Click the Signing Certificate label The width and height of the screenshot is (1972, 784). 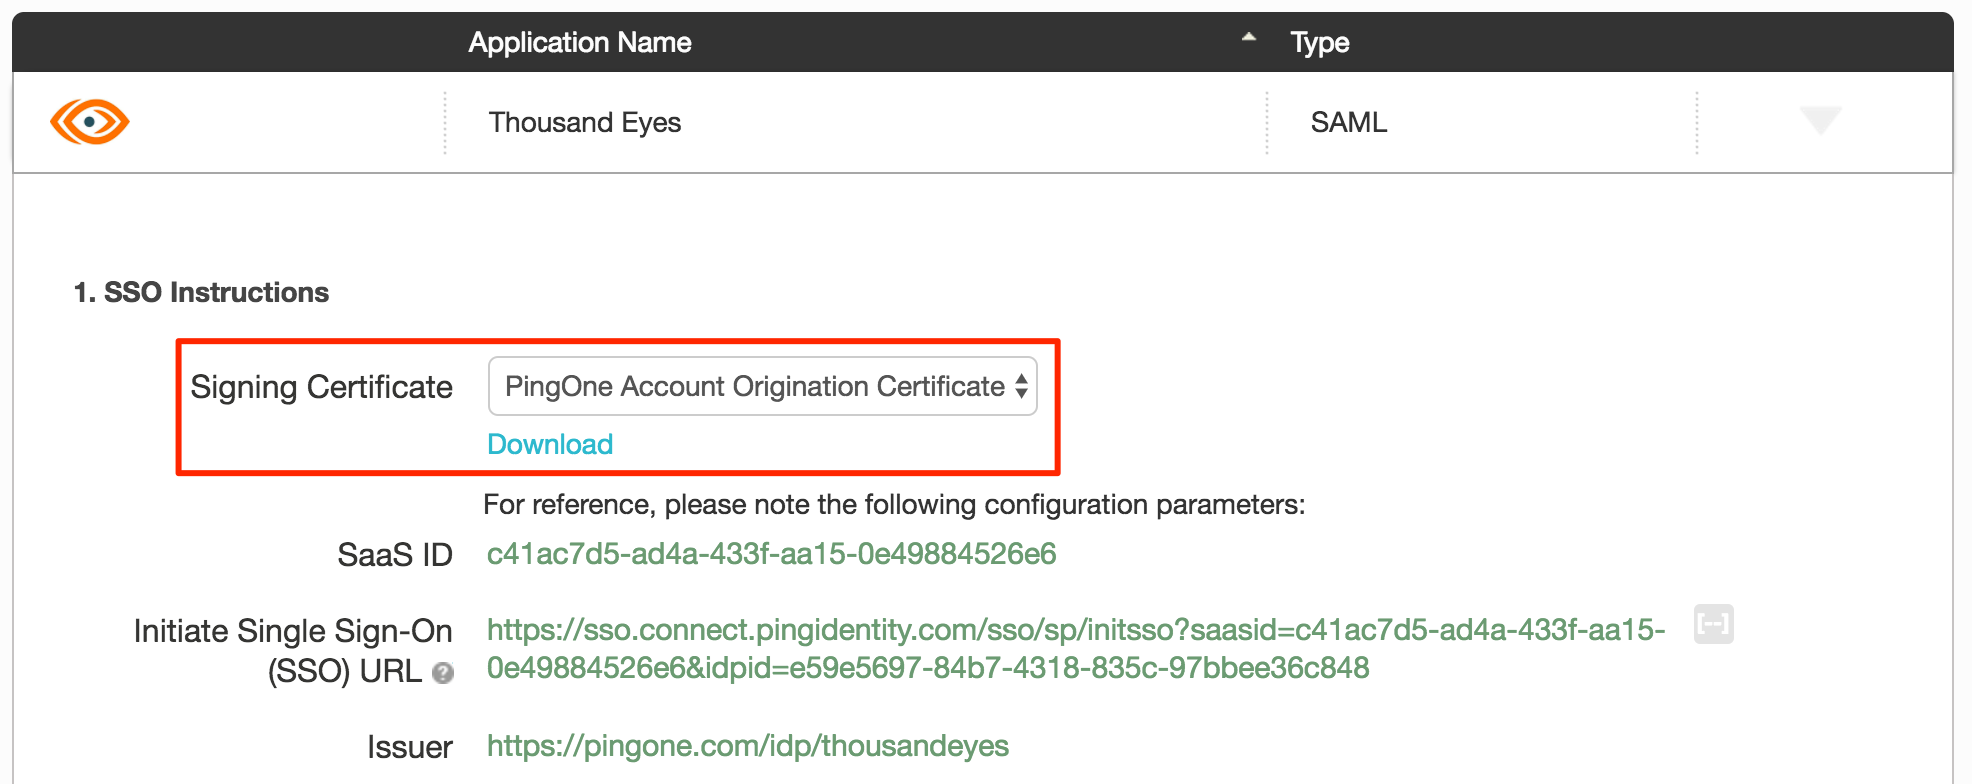click(x=321, y=387)
